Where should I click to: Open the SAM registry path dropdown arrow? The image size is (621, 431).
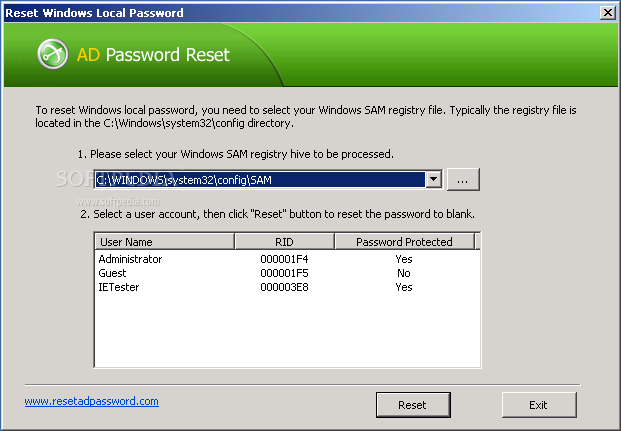[x=434, y=179]
